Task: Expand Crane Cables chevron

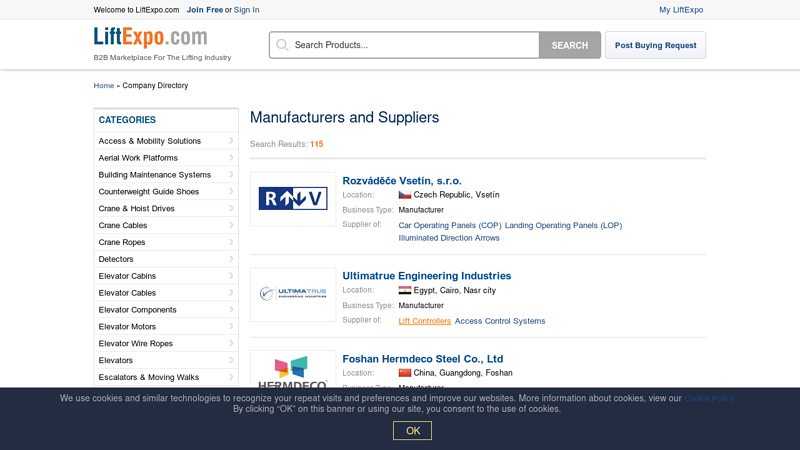Action: point(231,225)
